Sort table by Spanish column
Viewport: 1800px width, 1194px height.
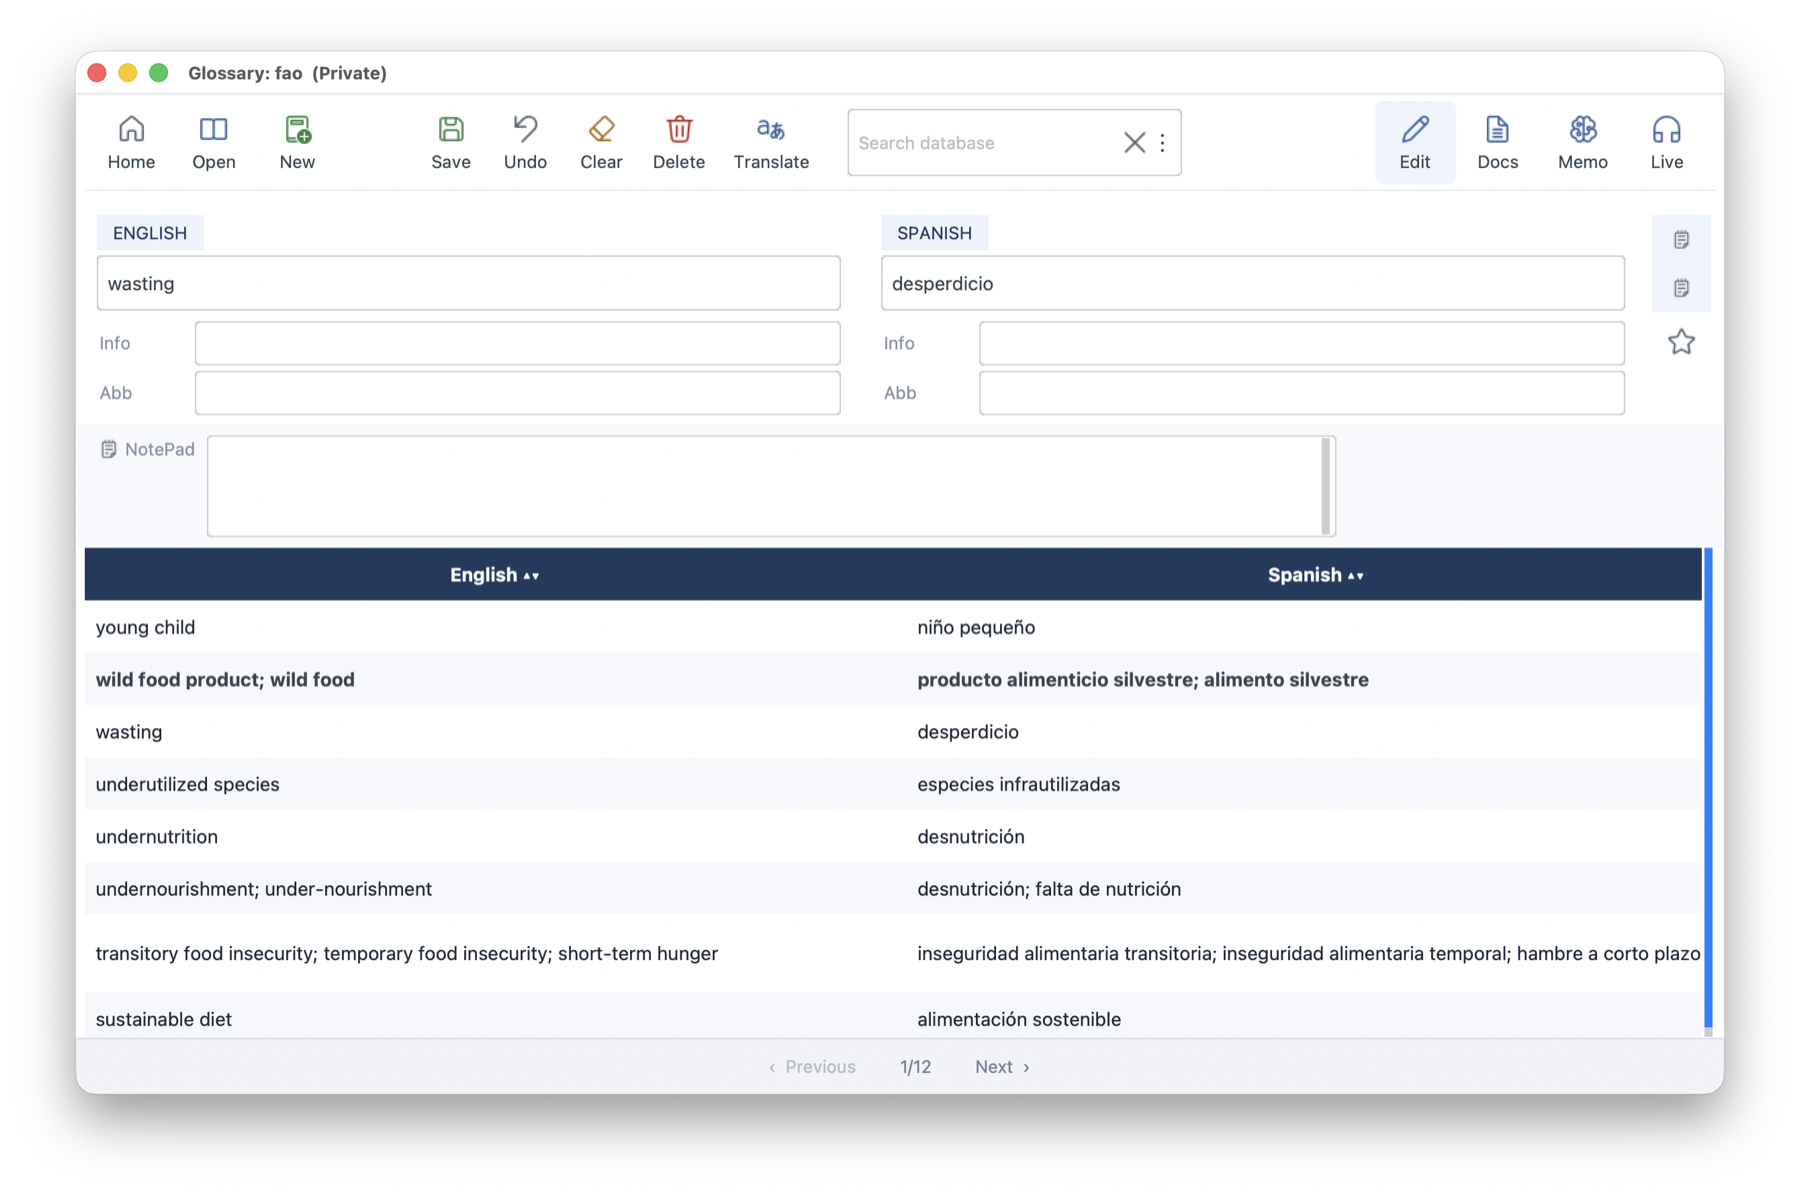pyautogui.click(x=1315, y=575)
